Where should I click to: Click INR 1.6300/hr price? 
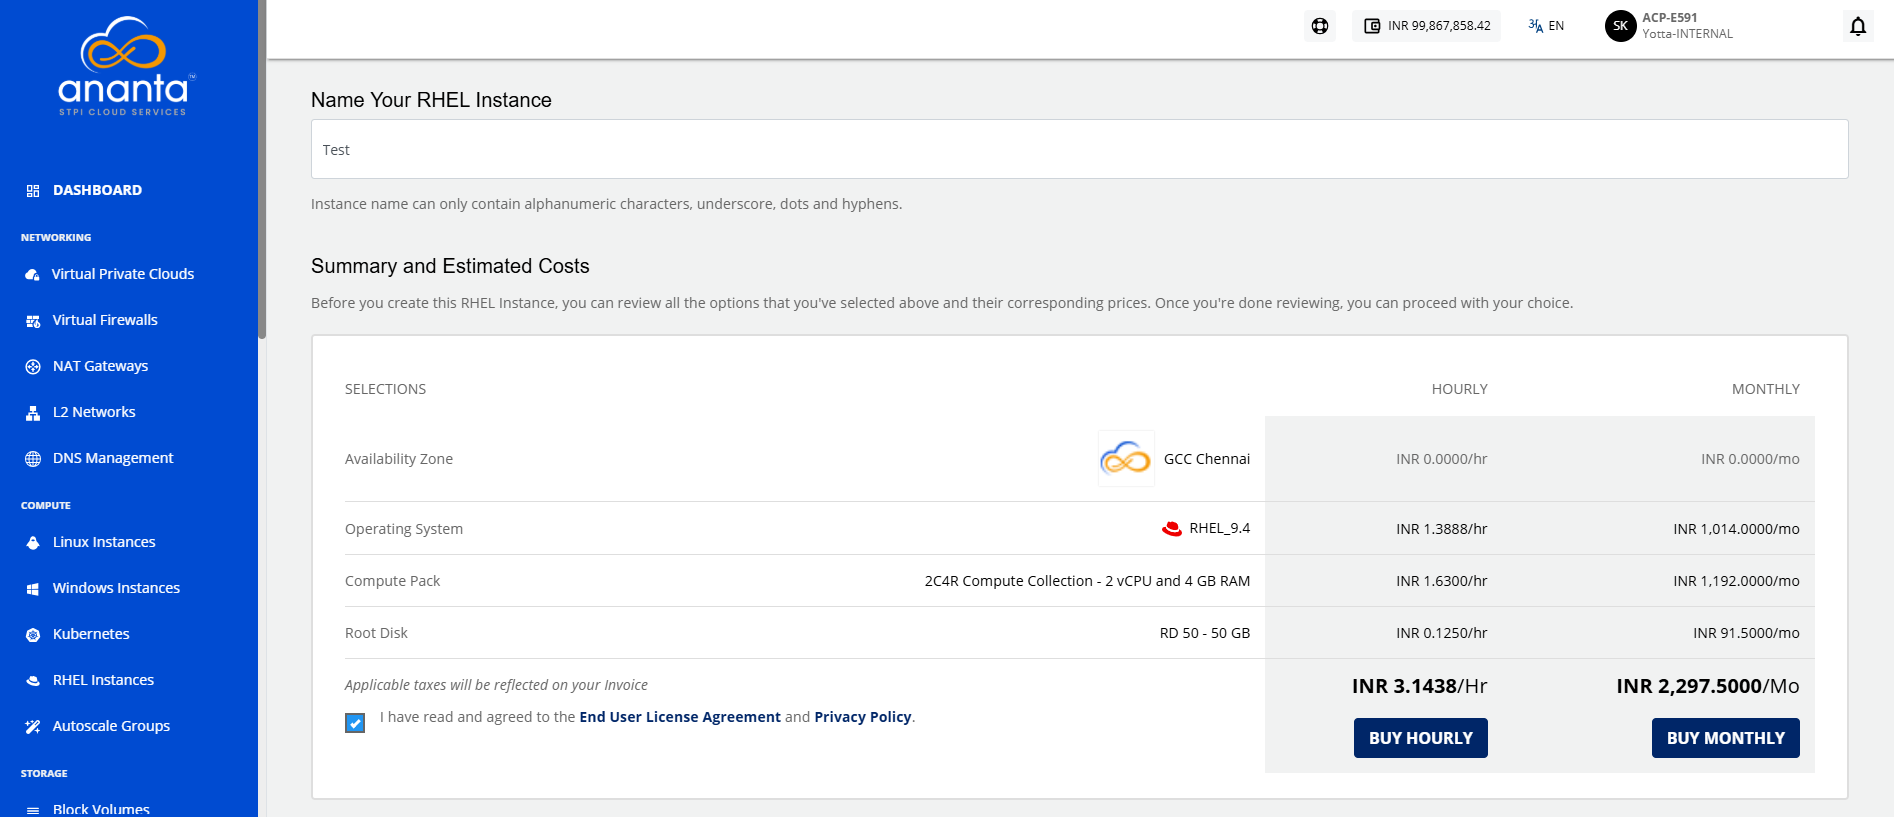coord(1442,581)
